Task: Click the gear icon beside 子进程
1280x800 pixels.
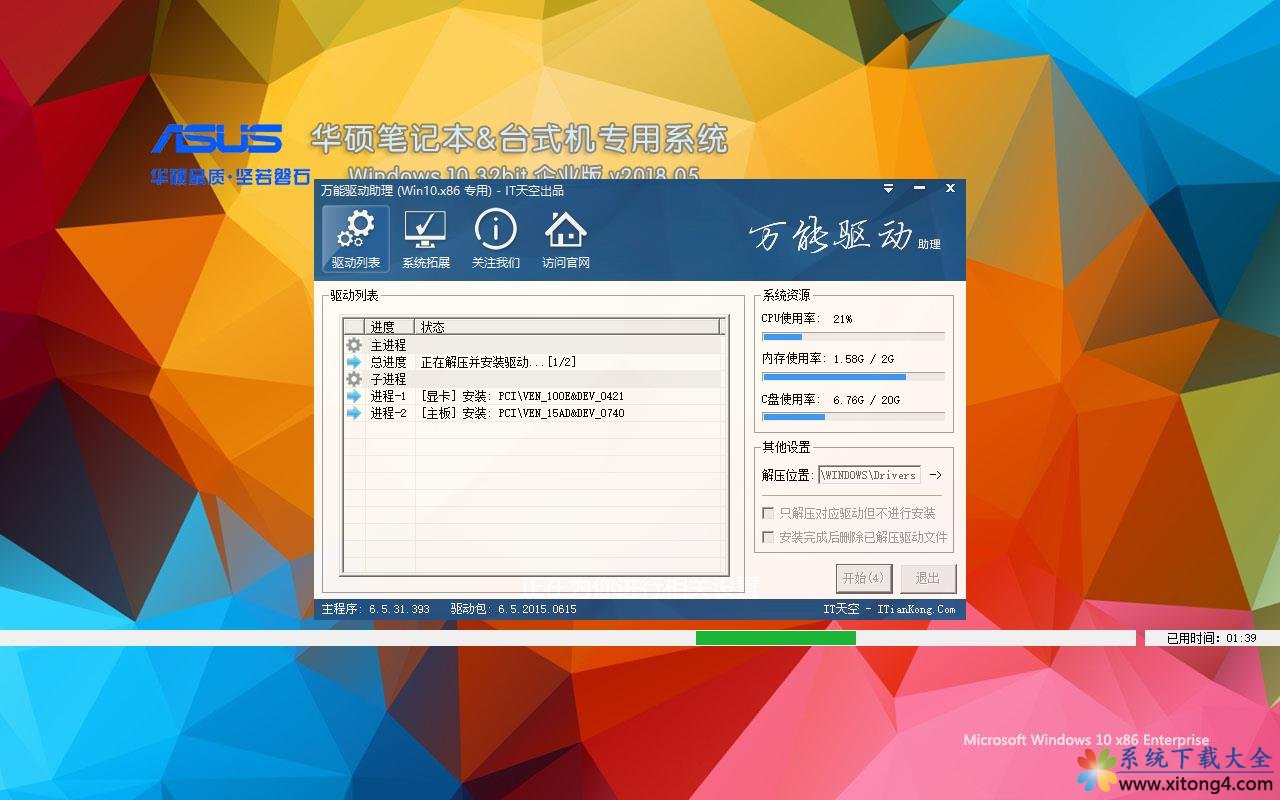Action: tap(354, 379)
